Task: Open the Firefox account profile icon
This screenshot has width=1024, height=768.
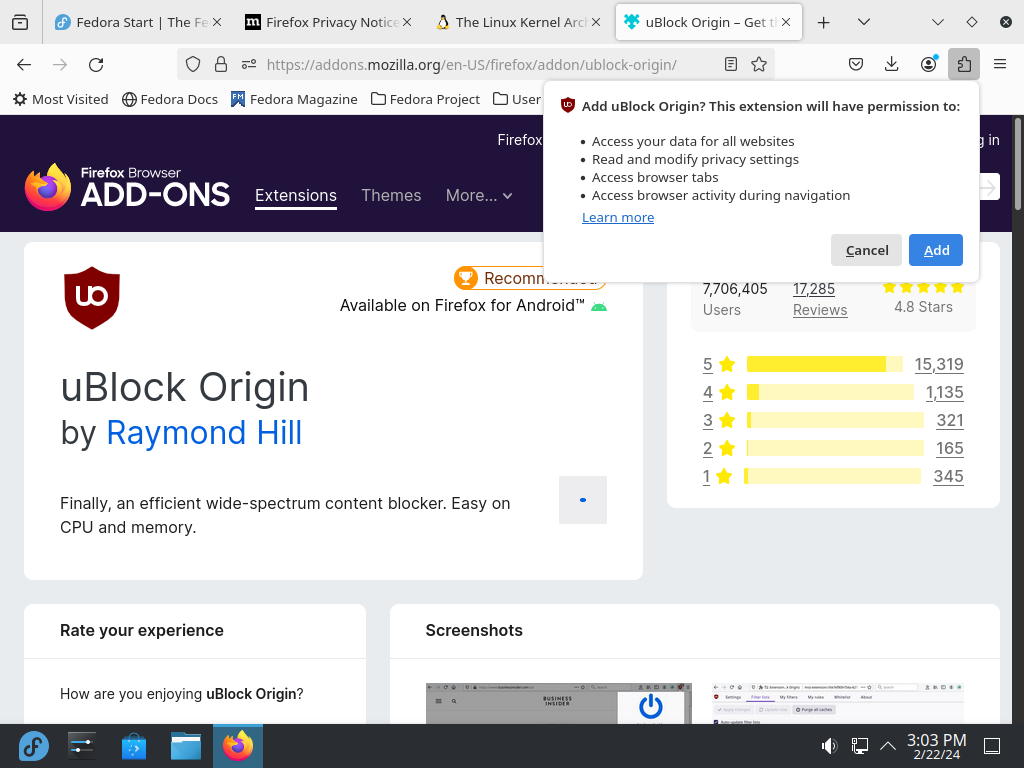Action: point(928,64)
